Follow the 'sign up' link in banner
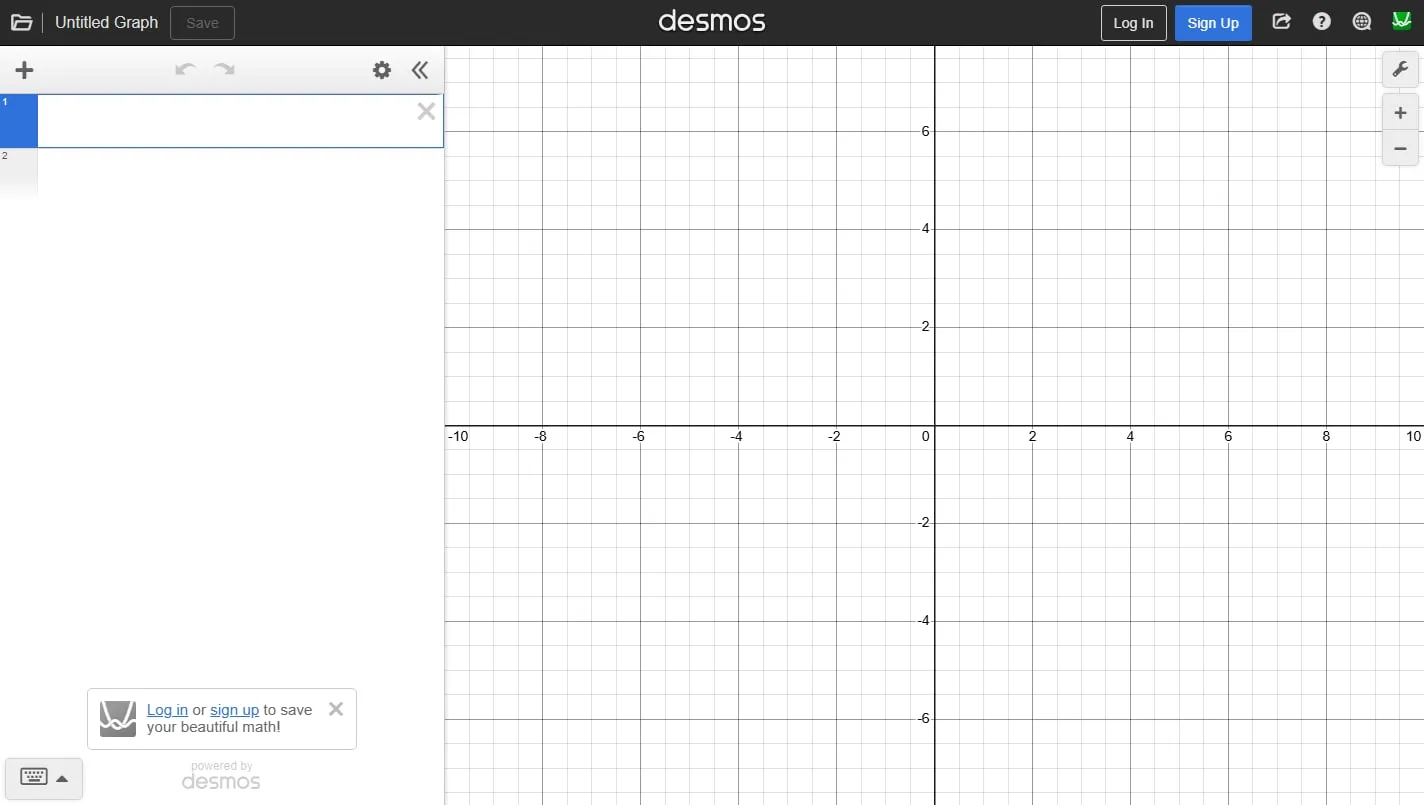Viewport: 1424px width, 805px height. click(x=234, y=710)
